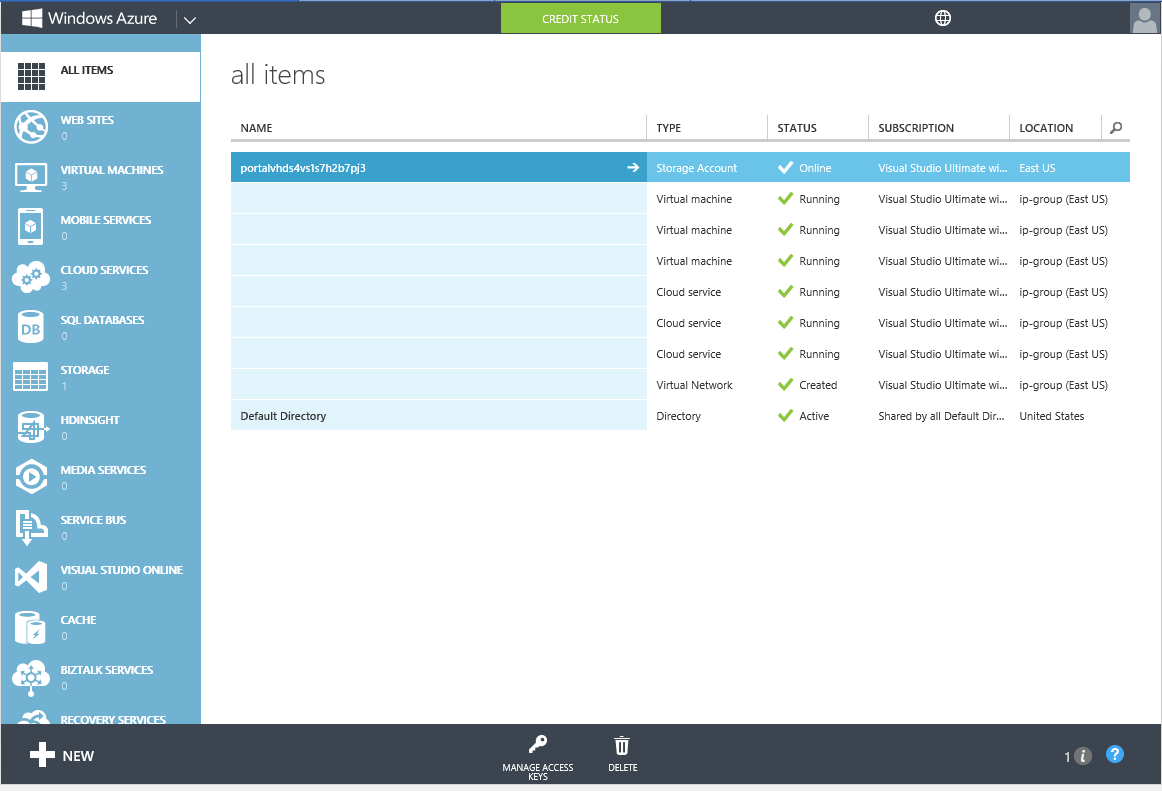The width and height of the screenshot is (1162, 791).
Task: Click the MEDIA SERVICES label
Action: point(103,470)
